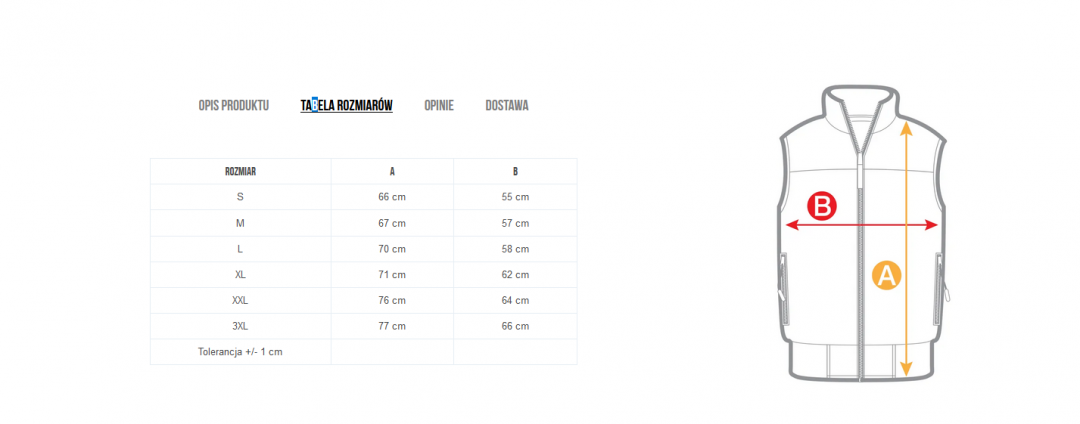
Task: Open the Dostawa tab
Action: click(507, 105)
